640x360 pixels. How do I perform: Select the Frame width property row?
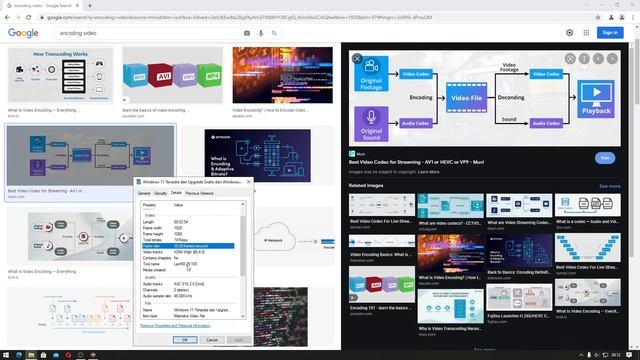188,228
